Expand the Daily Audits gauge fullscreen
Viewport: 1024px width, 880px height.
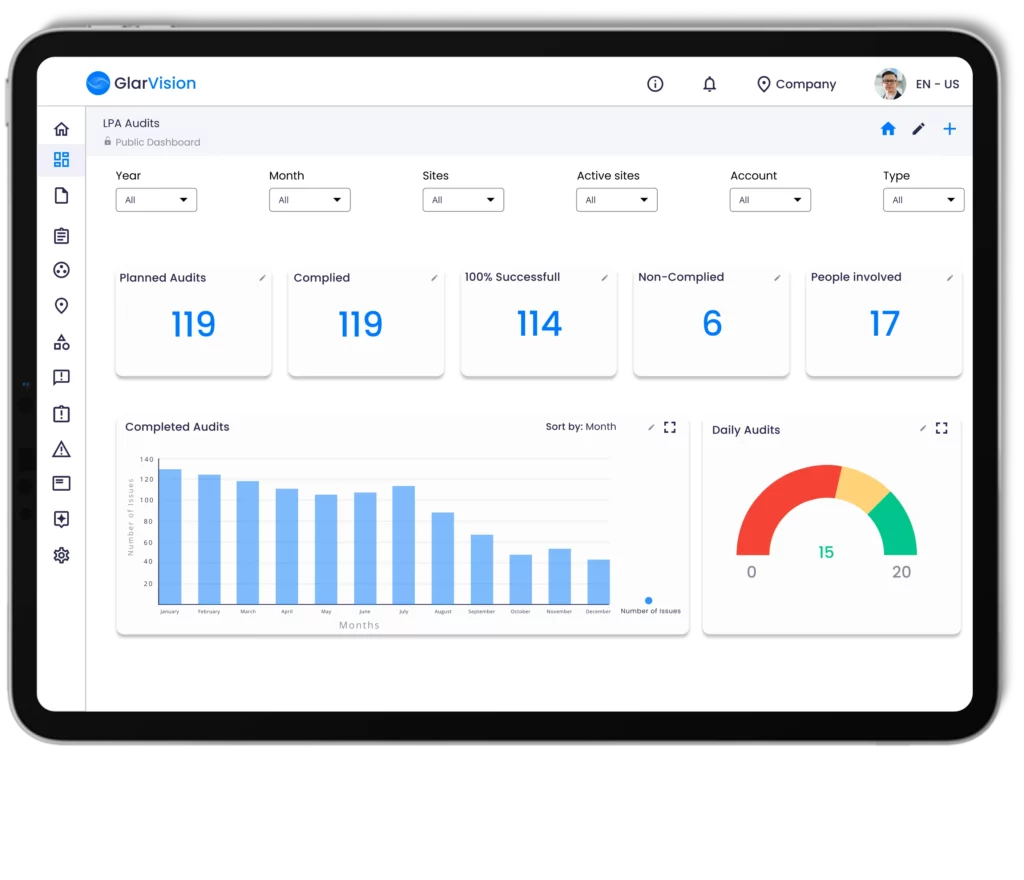(941, 428)
